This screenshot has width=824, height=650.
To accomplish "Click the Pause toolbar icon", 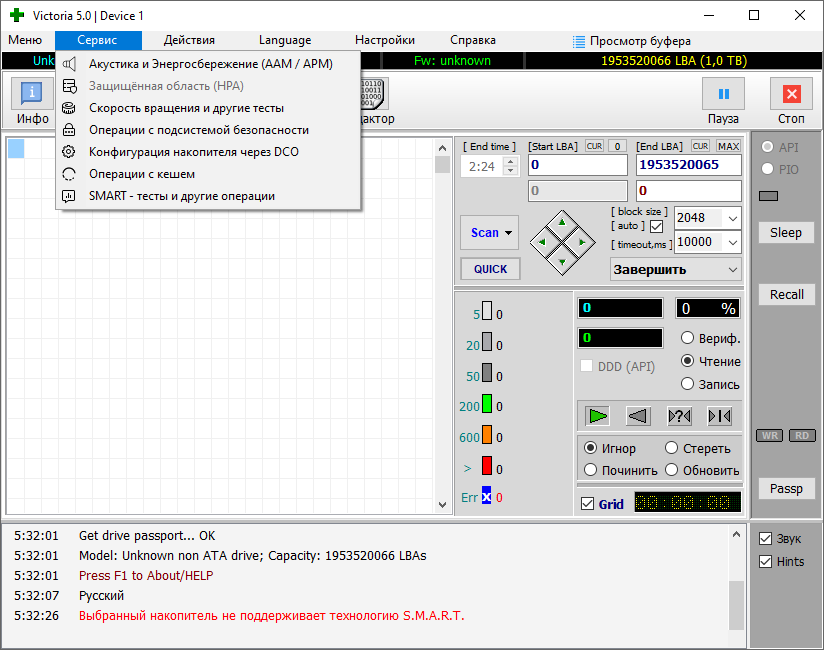I will pyautogui.click(x=723, y=94).
